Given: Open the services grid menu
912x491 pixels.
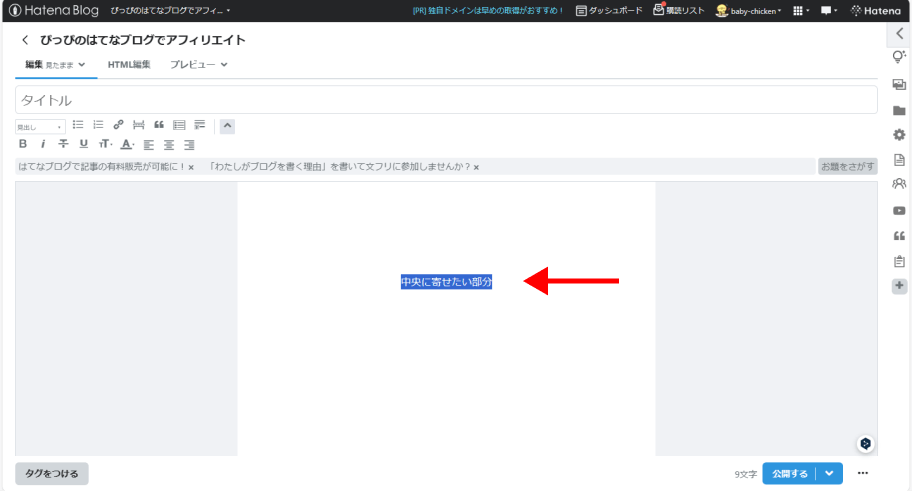Looking at the screenshot, I should pos(801,11).
